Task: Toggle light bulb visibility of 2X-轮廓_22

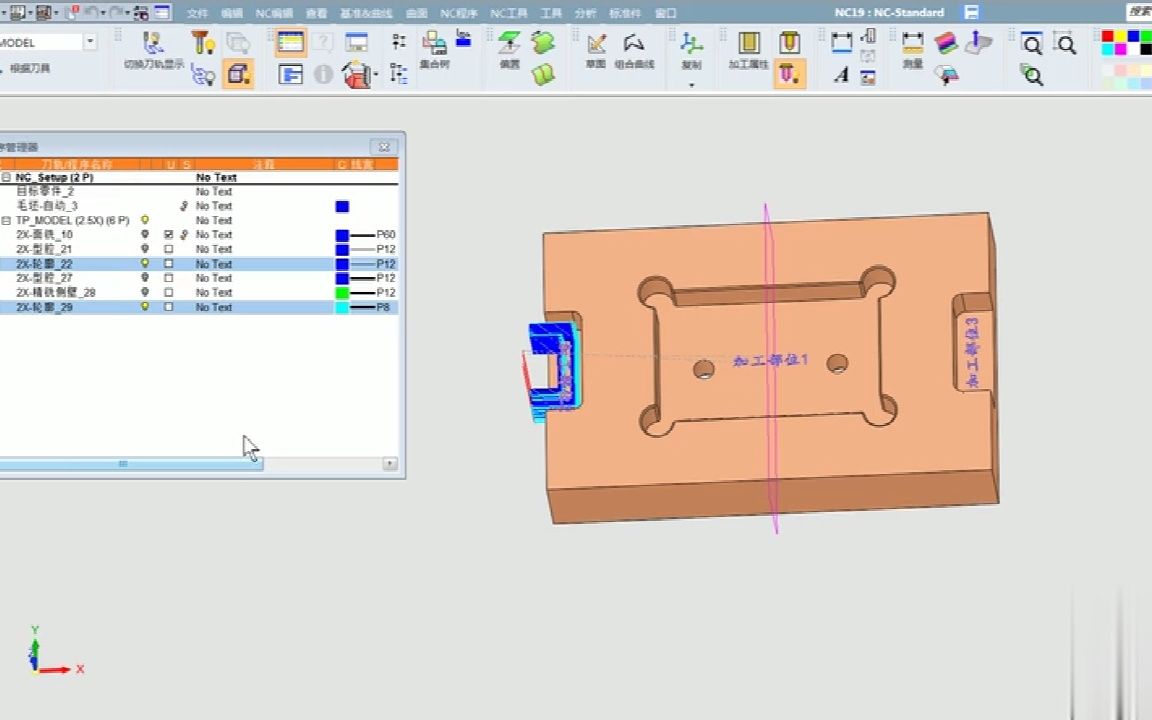Action: click(x=145, y=264)
